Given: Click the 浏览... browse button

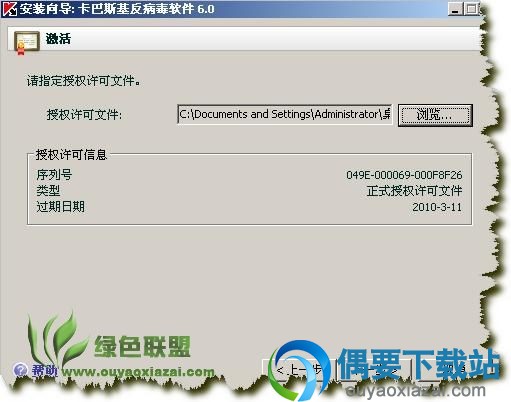Looking at the screenshot, I should click(x=435, y=115).
